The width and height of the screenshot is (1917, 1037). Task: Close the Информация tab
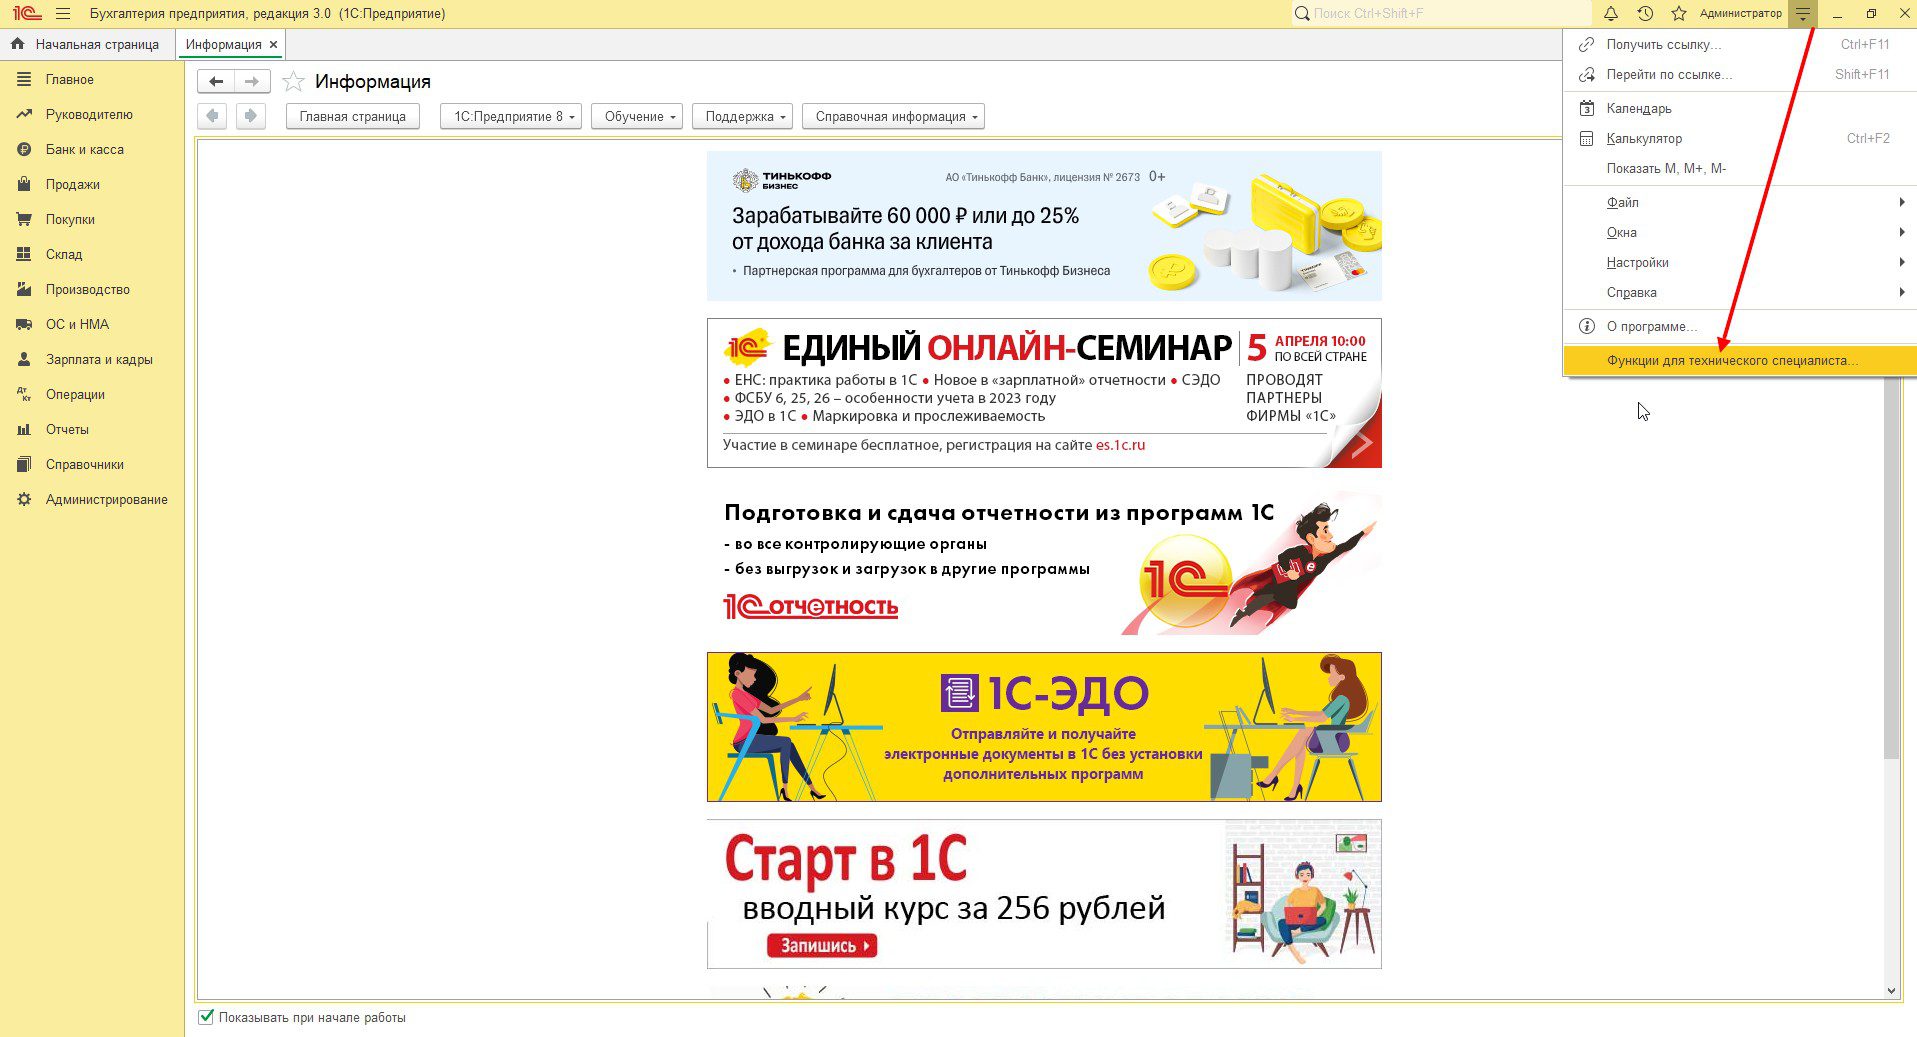coord(273,45)
